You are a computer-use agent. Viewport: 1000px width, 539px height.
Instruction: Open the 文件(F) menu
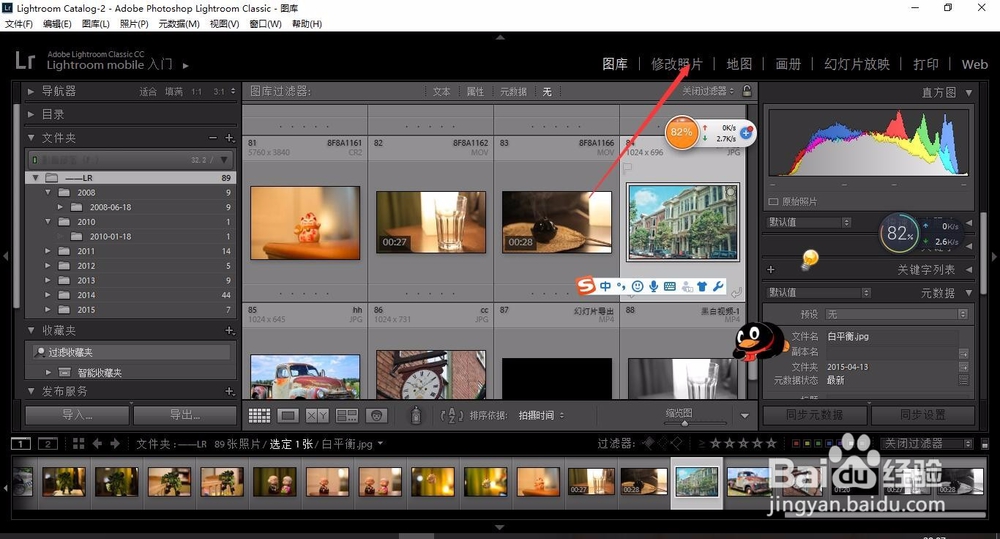point(18,24)
